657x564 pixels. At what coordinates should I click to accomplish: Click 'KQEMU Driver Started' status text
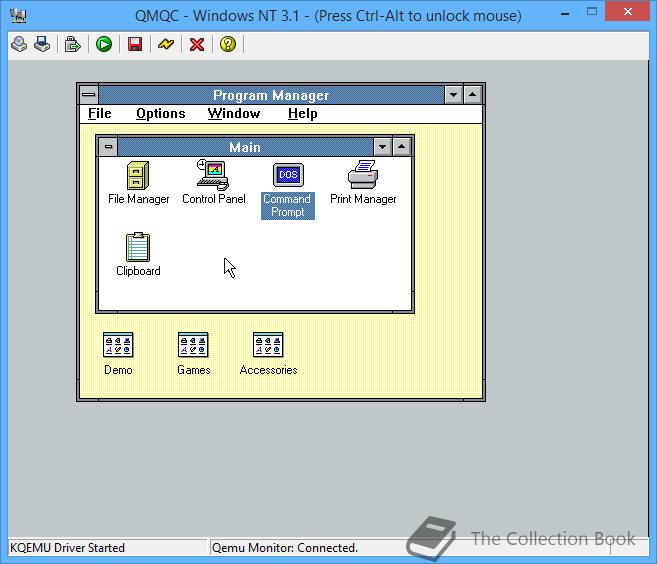coord(67,548)
